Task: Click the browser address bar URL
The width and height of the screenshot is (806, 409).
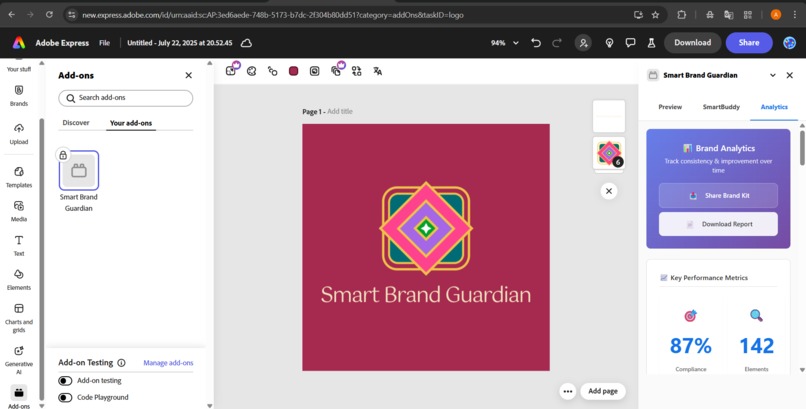Action: [272, 15]
